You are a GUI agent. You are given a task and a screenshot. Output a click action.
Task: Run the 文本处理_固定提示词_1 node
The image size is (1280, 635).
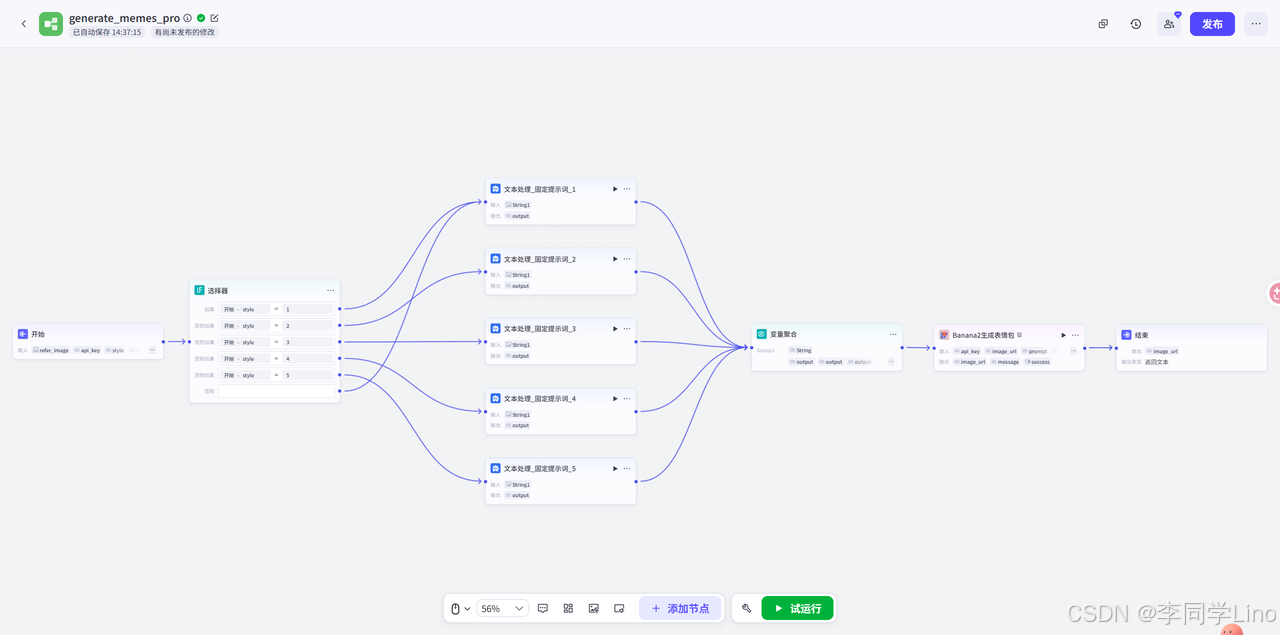pyautogui.click(x=615, y=189)
